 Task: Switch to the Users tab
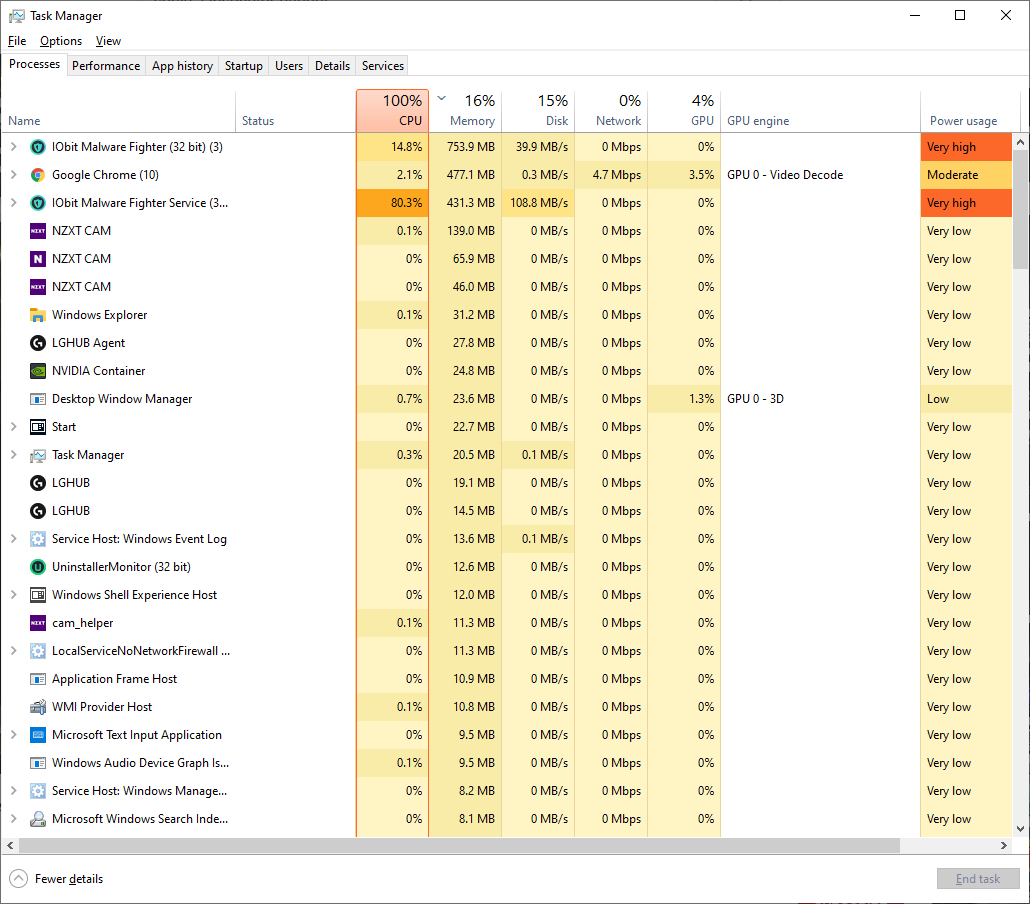[x=289, y=66]
